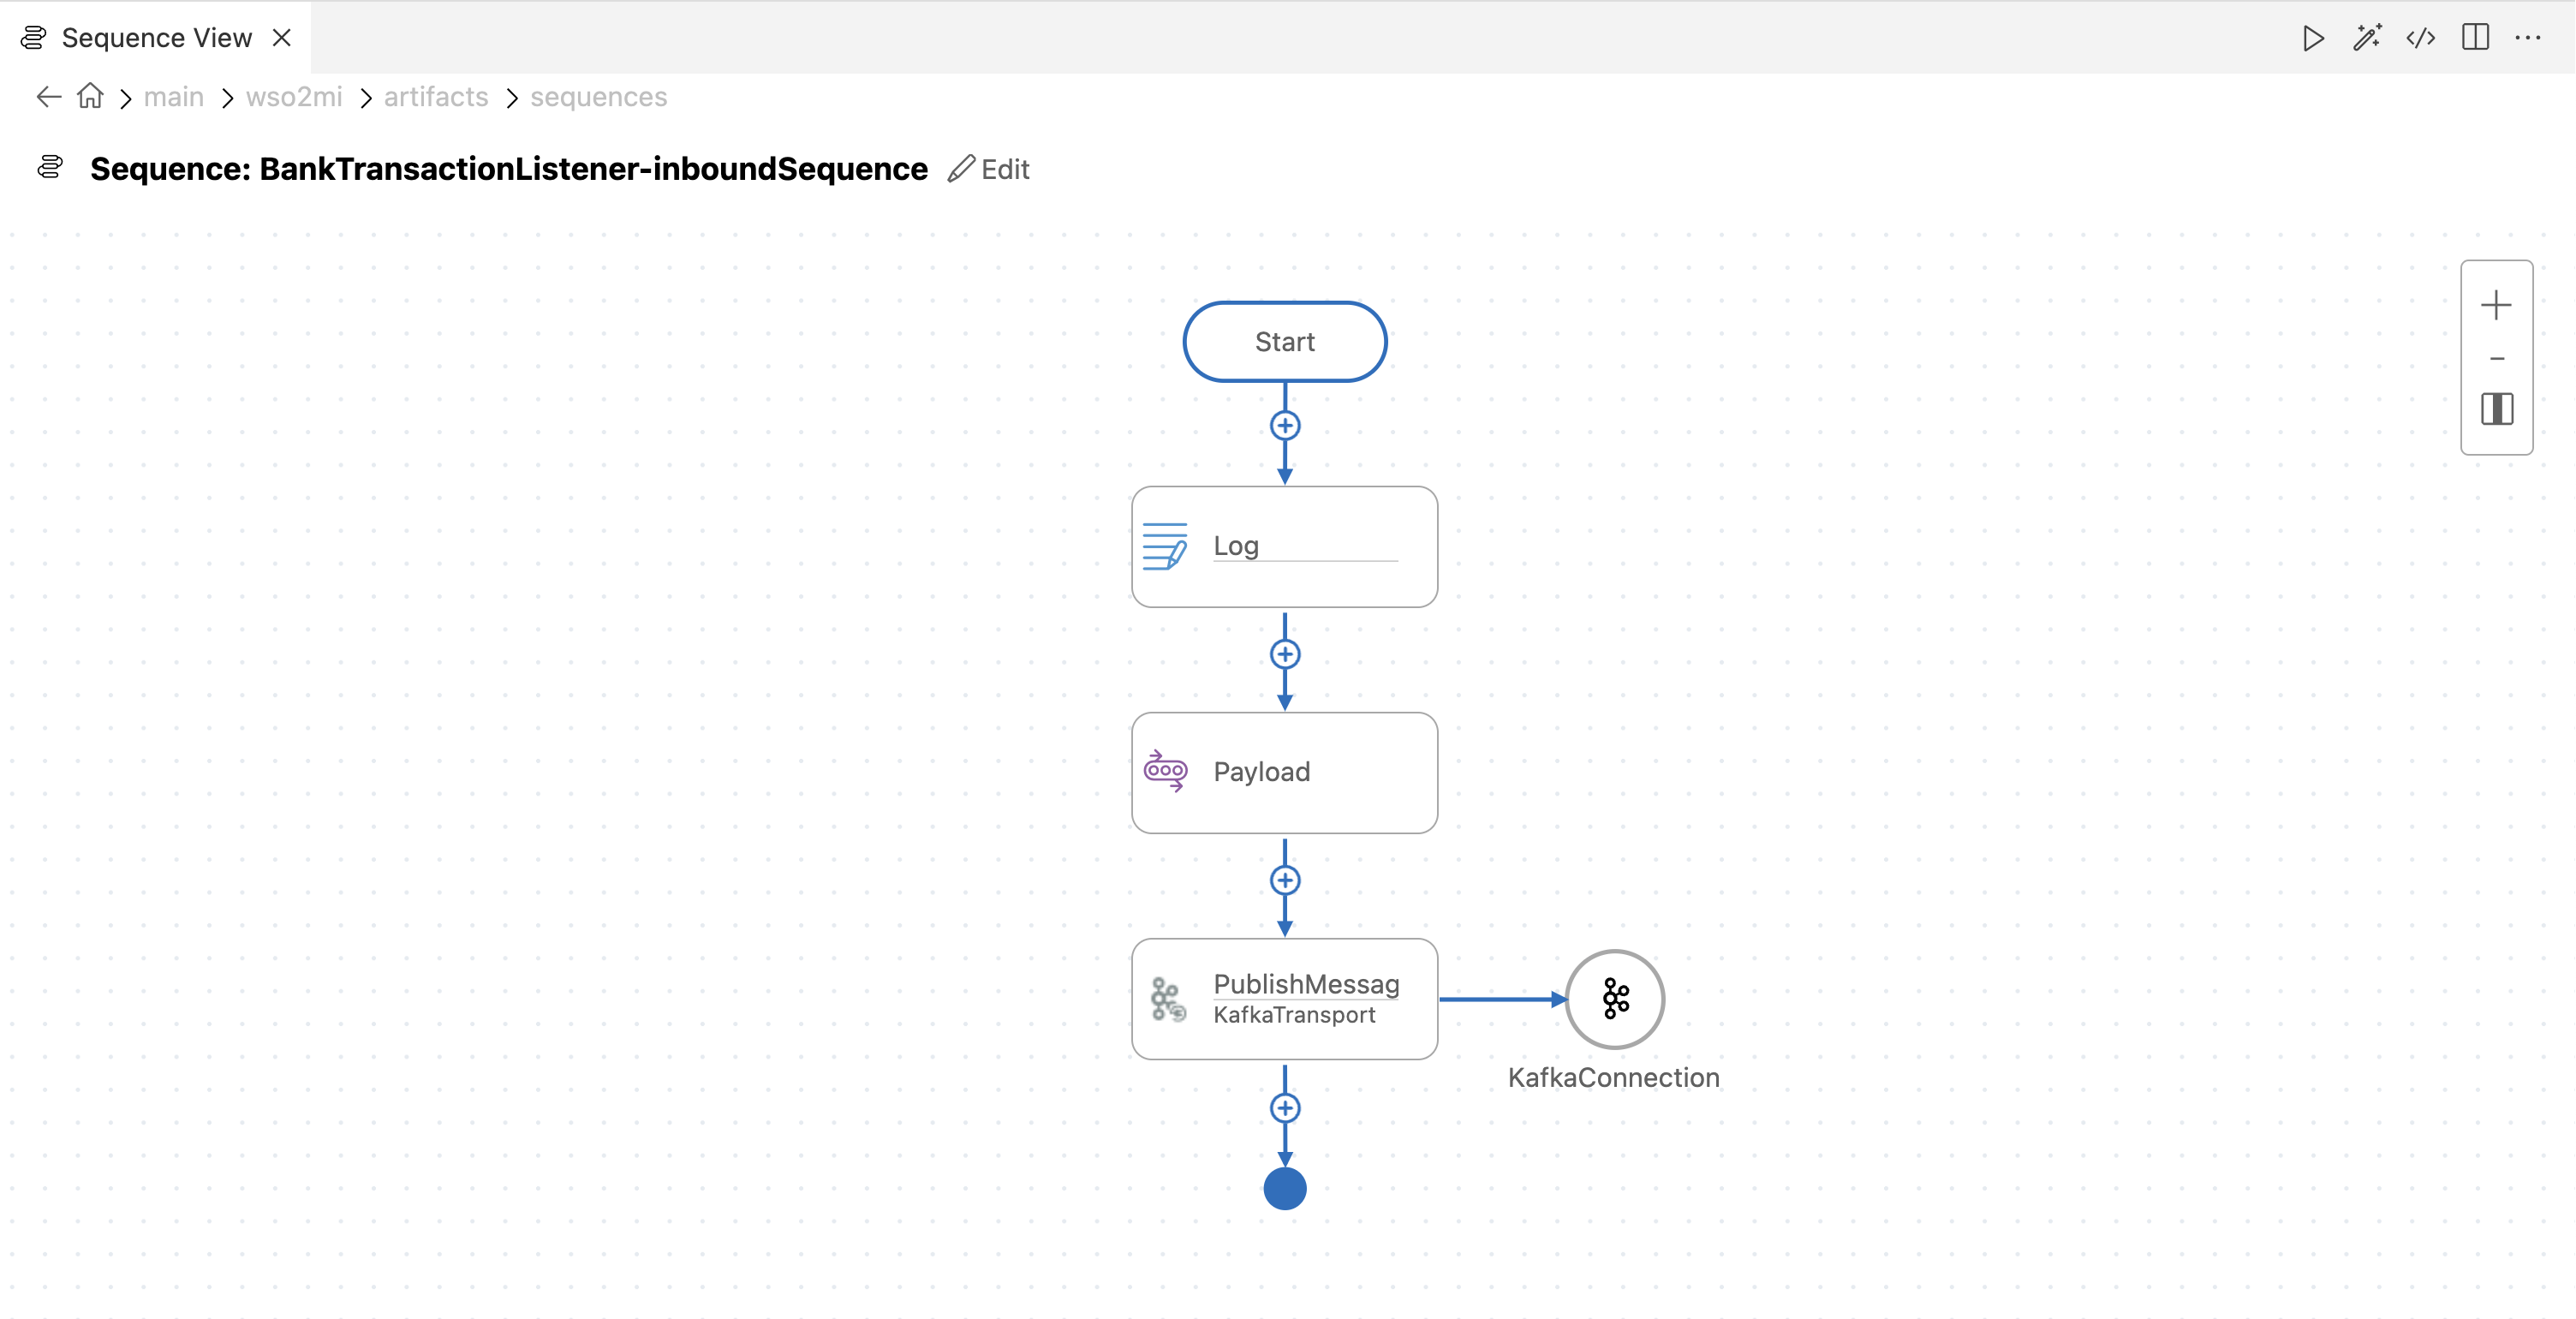Click the sequence icon beside the title
The image size is (2576, 1319).
point(48,168)
